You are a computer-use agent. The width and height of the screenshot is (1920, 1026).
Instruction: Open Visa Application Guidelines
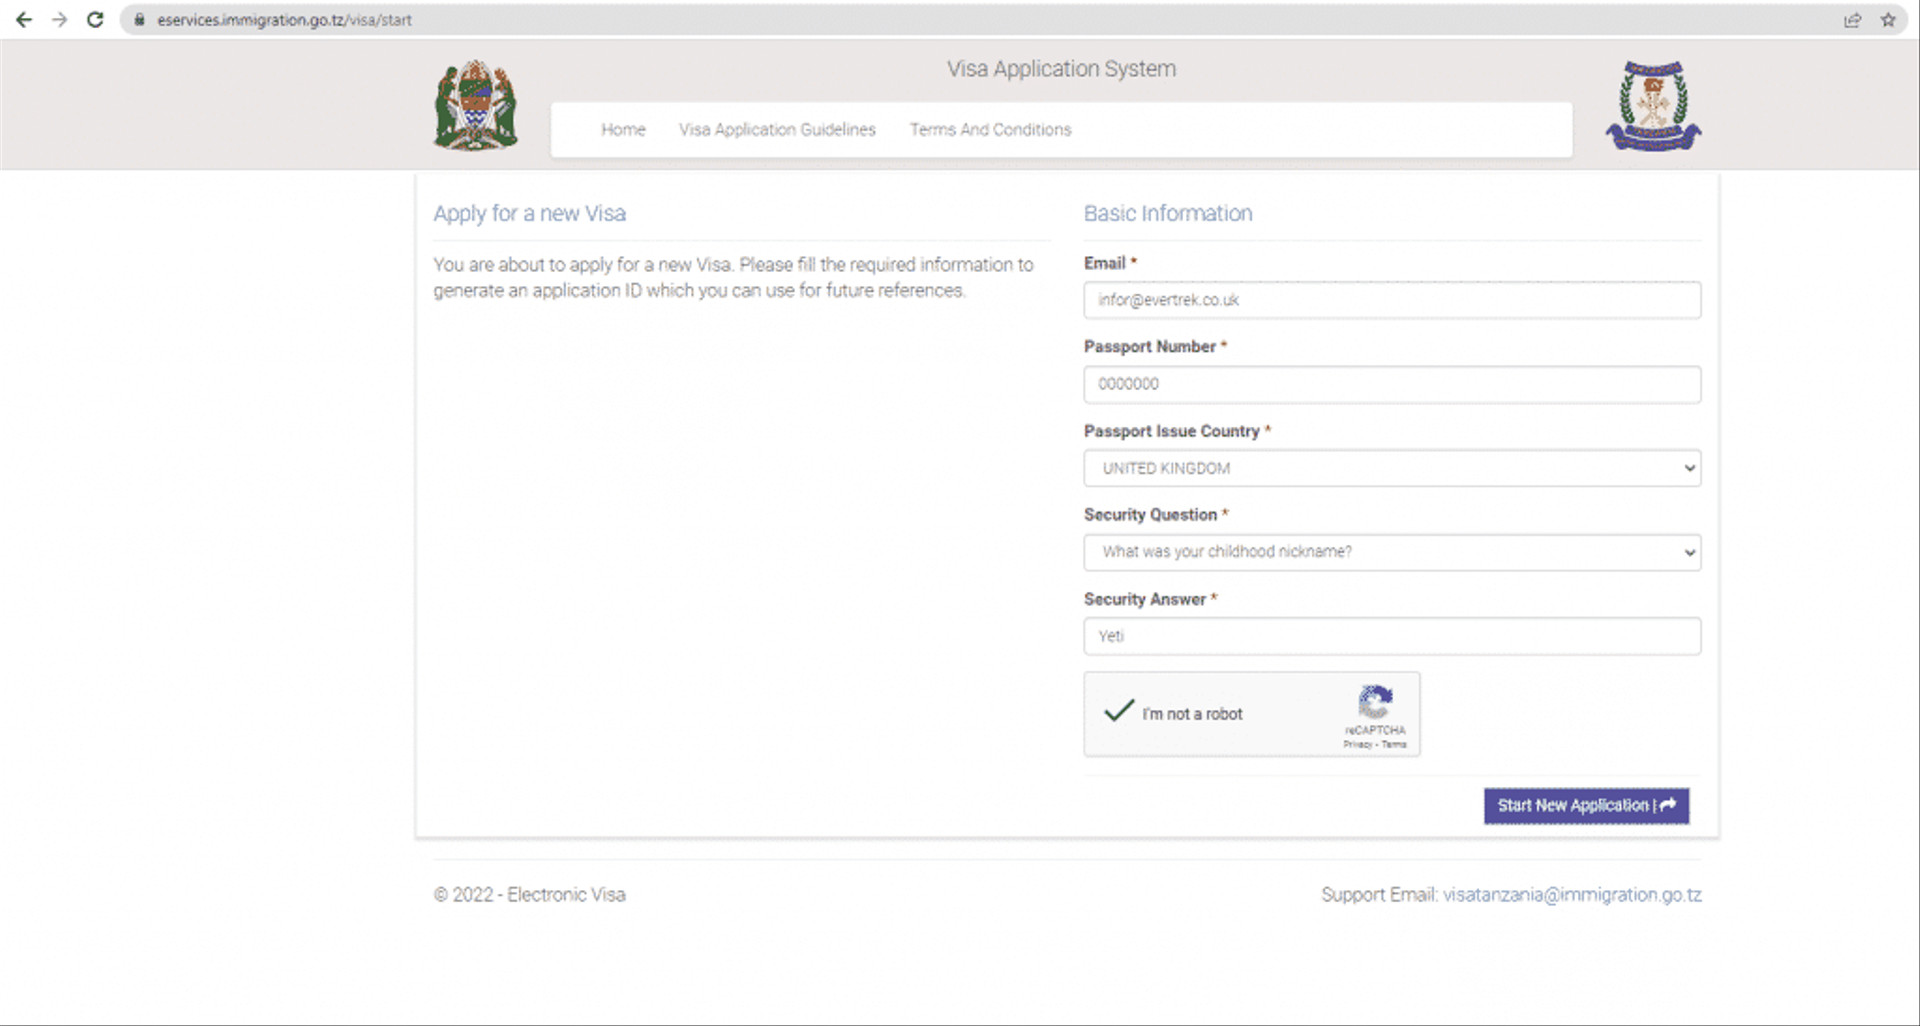pos(777,130)
